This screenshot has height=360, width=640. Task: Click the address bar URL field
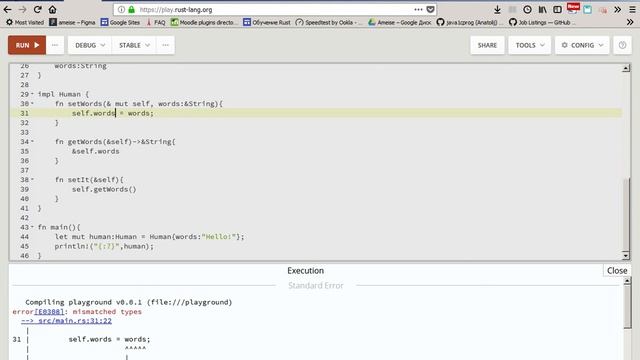click(x=276, y=9)
